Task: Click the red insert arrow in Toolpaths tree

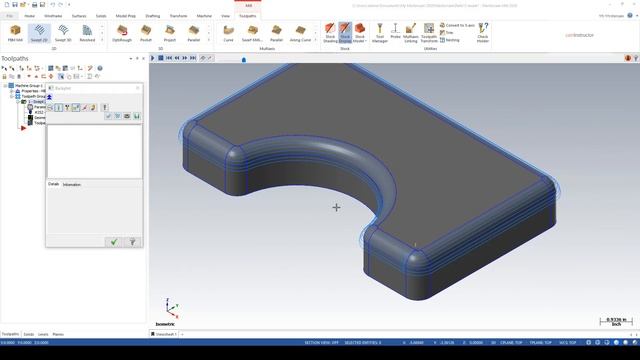Action: tap(24, 128)
